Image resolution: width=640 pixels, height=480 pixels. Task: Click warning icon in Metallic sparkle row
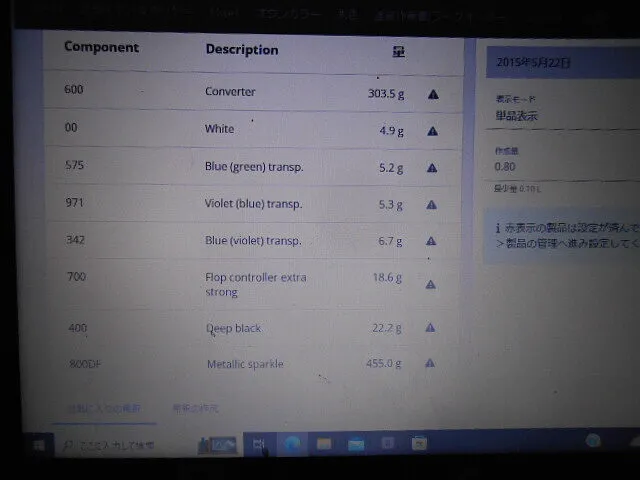(x=430, y=363)
